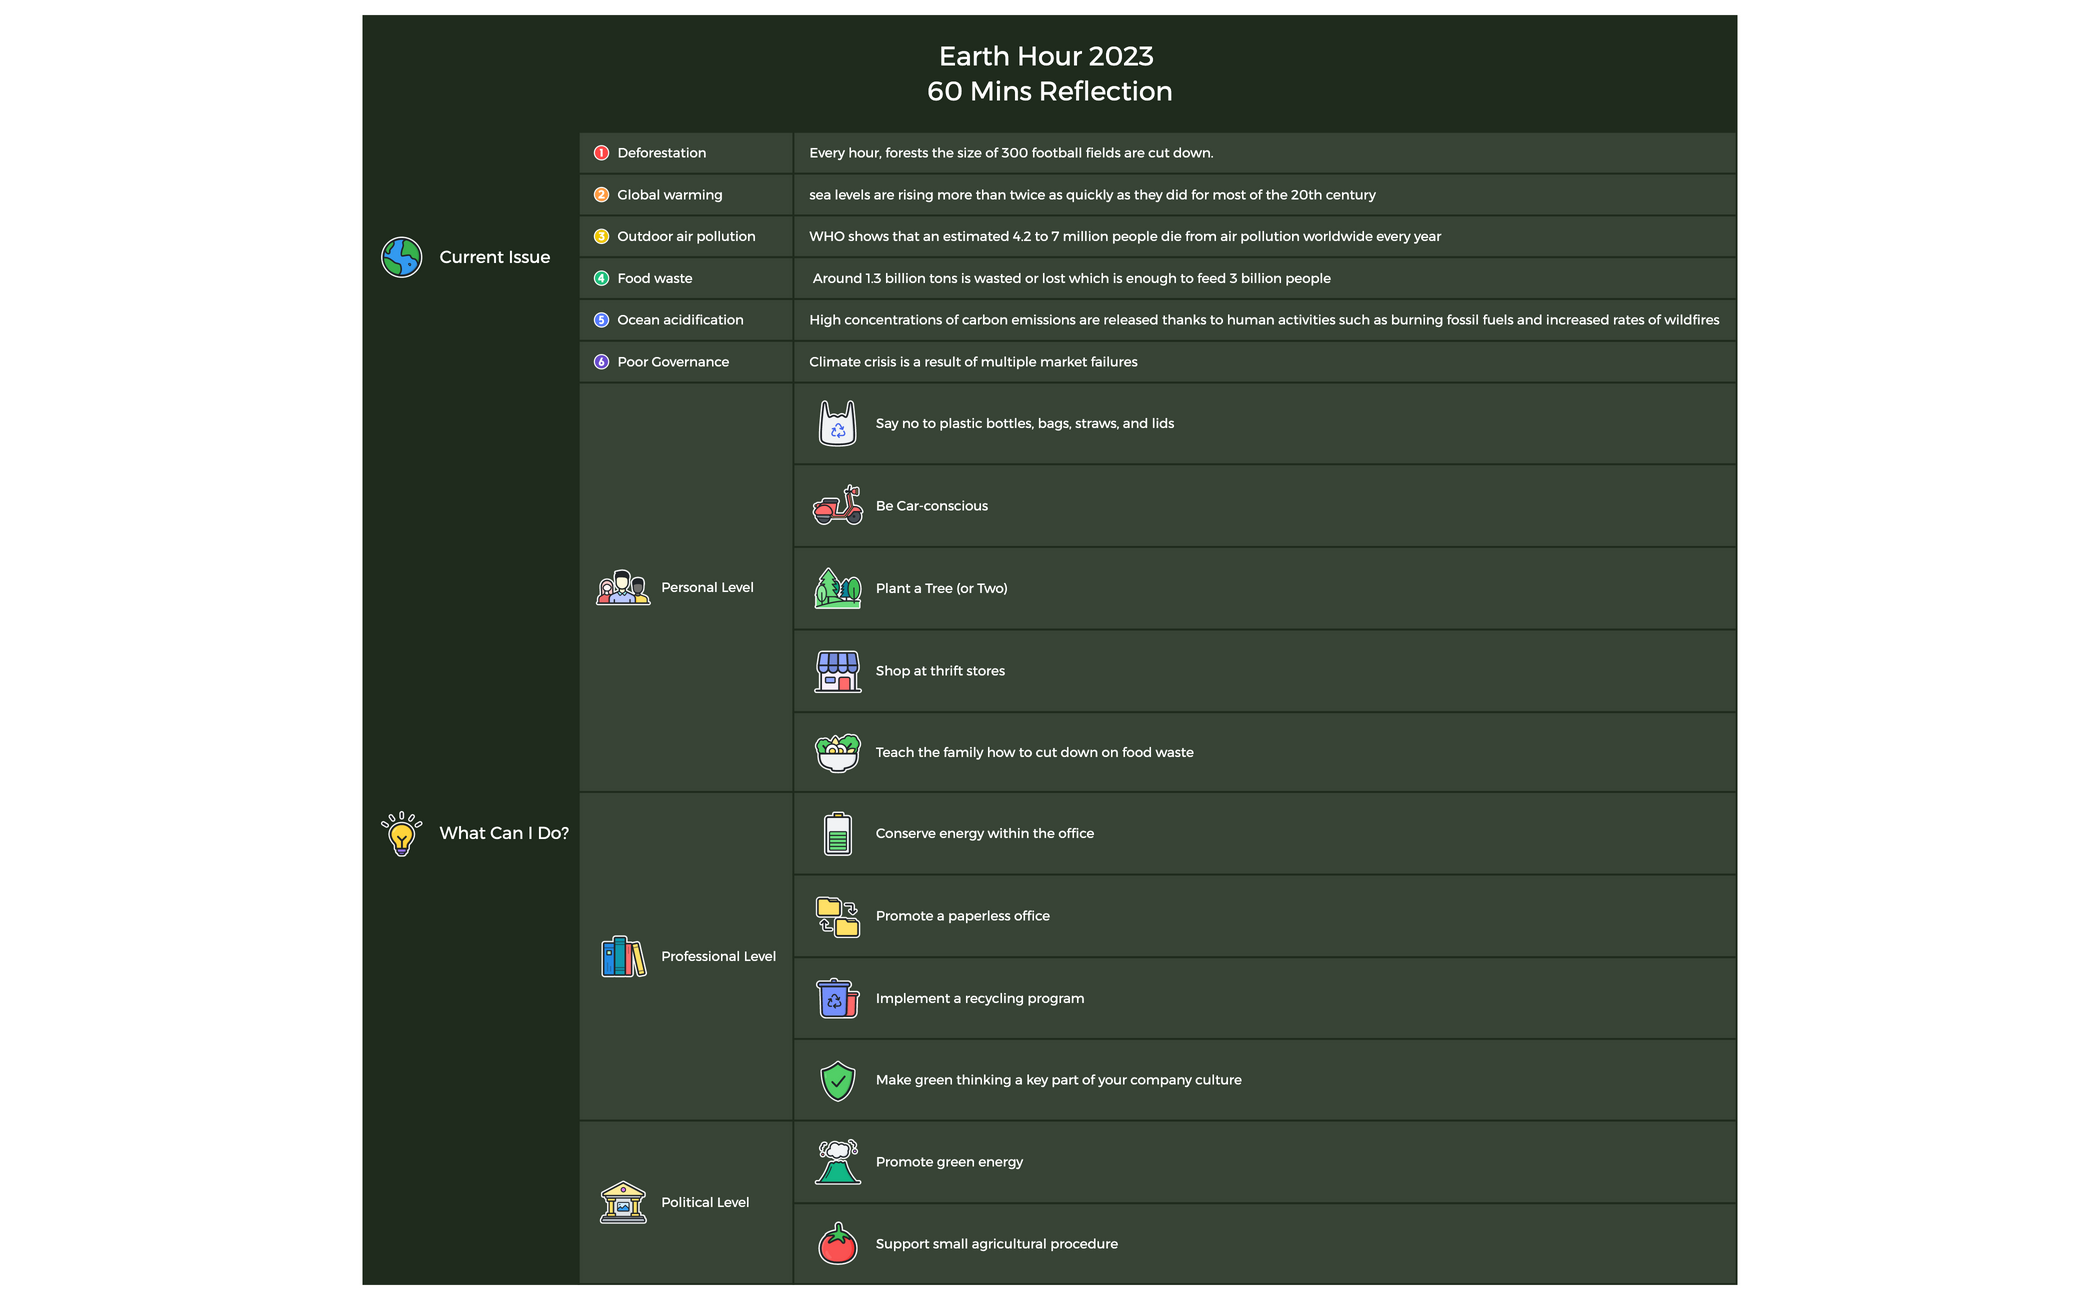Click the government building icon at Political Level
The height and width of the screenshot is (1300, 2100).
click(623, 1202)
